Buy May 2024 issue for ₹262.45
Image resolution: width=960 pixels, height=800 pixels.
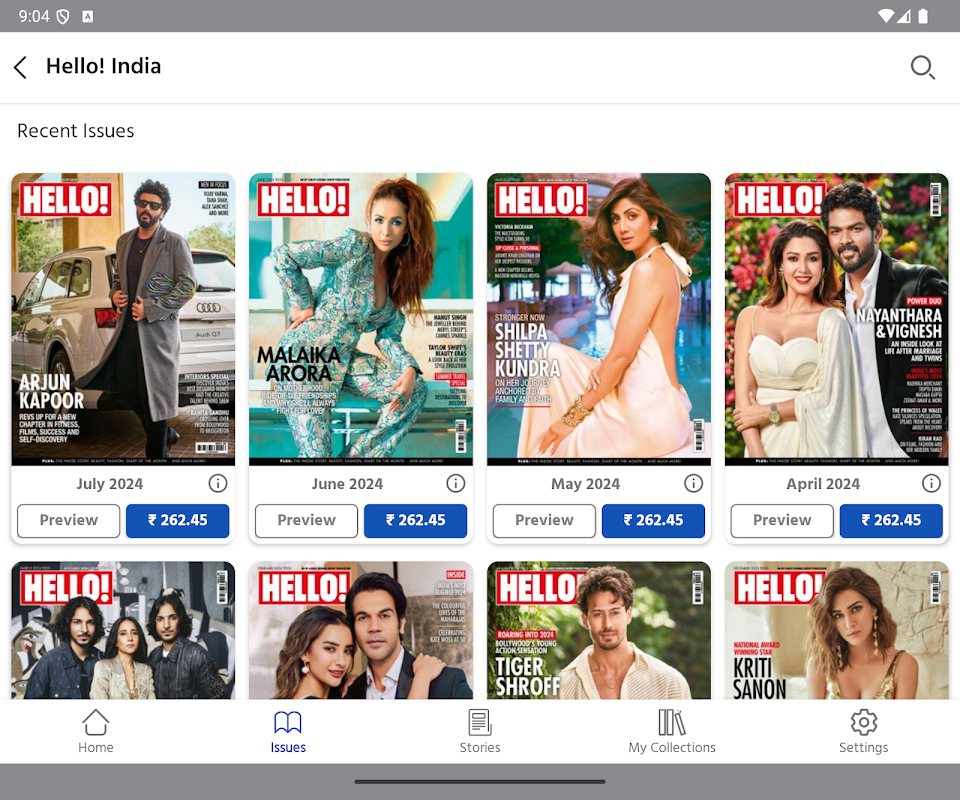(x=653, y=521)
